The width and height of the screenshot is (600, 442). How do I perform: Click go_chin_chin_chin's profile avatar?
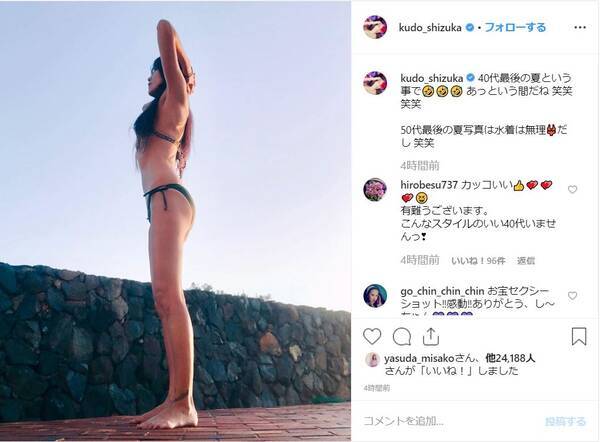click(x=375, y=295)
